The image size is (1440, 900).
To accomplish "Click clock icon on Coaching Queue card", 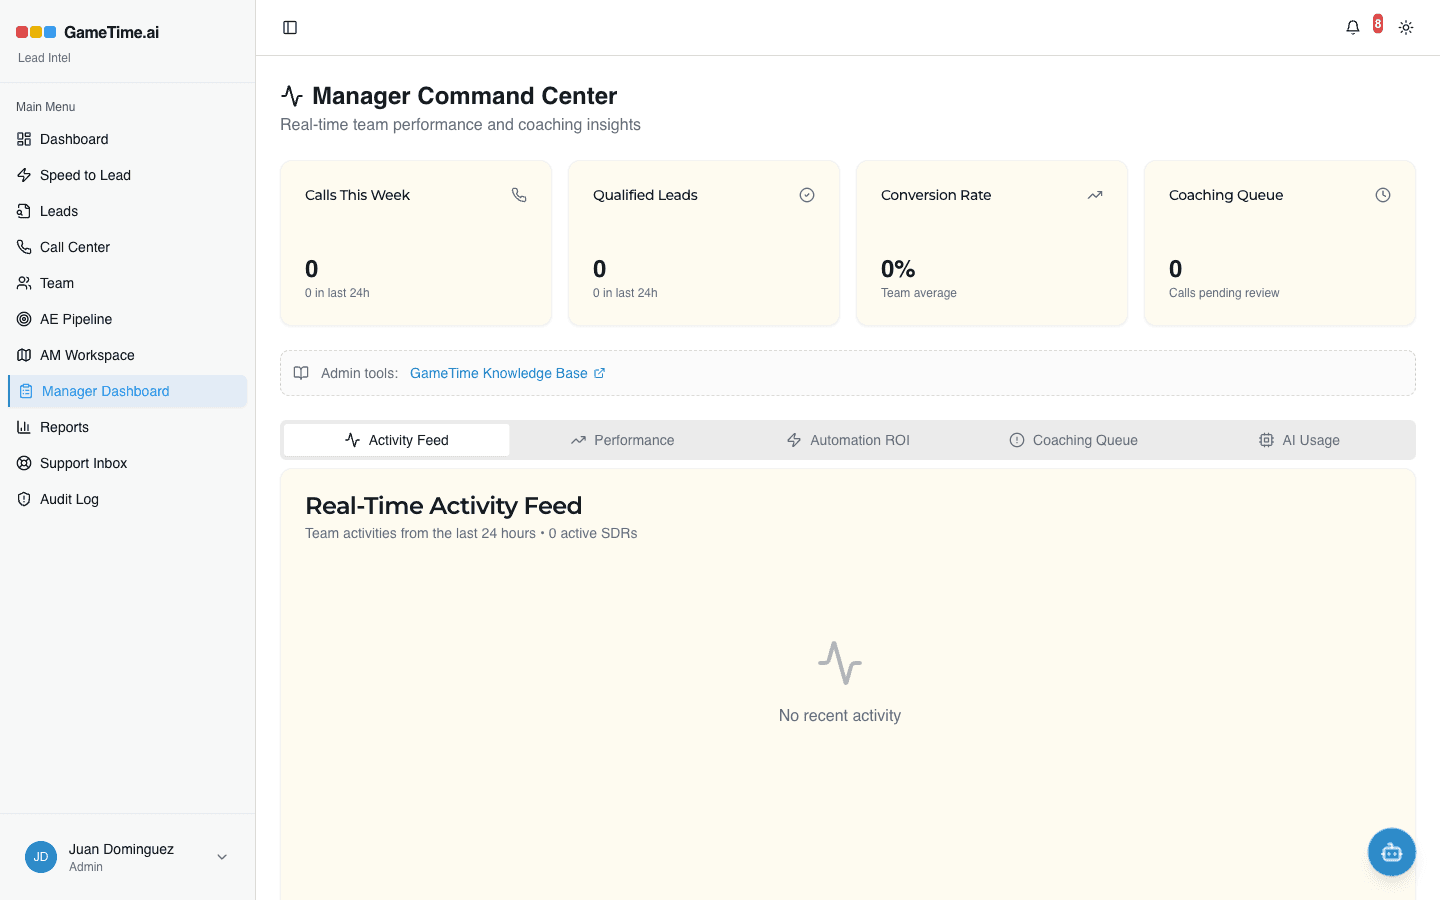I will point(1383,195).
